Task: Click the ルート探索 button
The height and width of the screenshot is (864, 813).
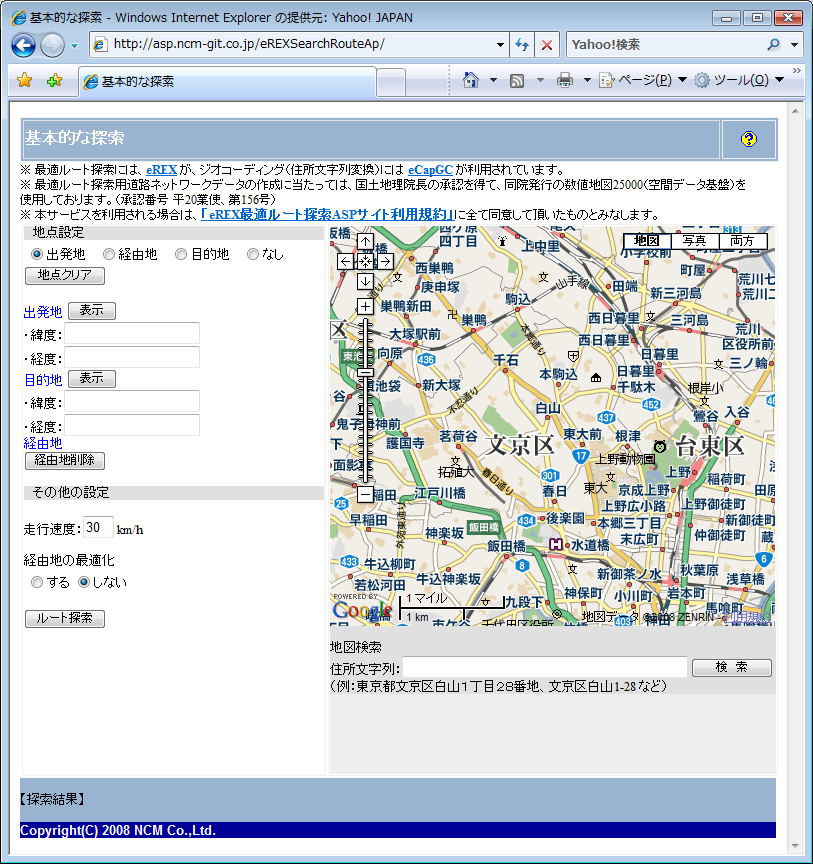Action: click(x=65, y=618)
